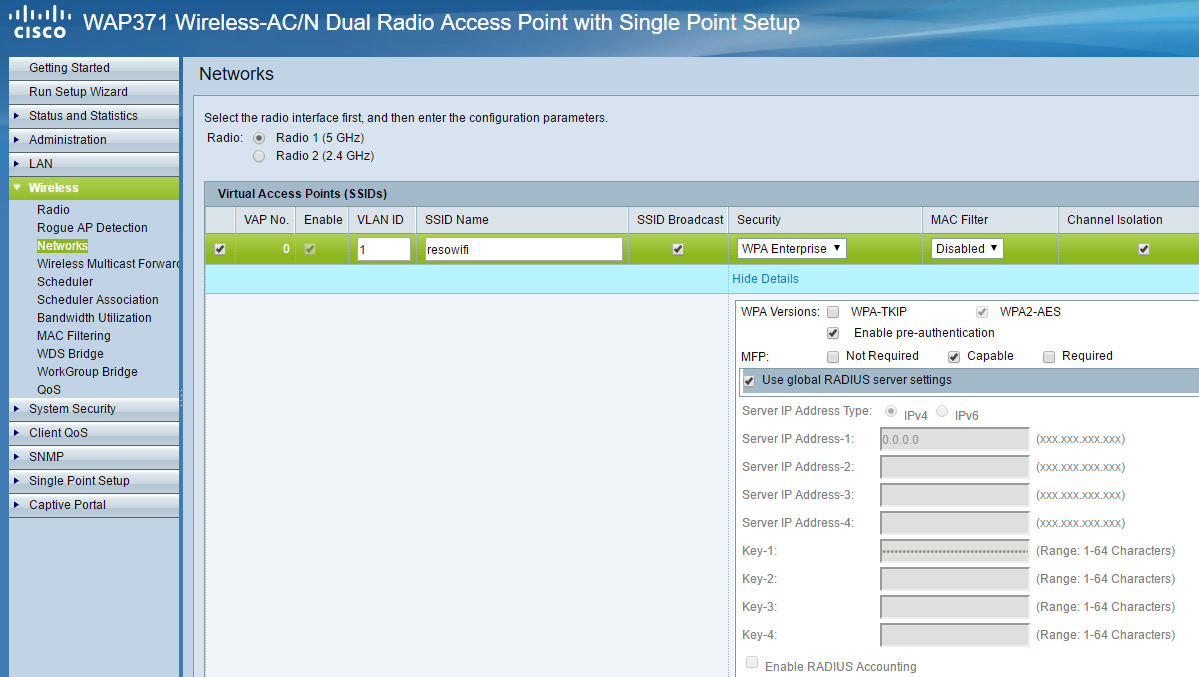Click the VAP No. column header
The width and height of the screenshot is (1199, 677).
point(266,220)
